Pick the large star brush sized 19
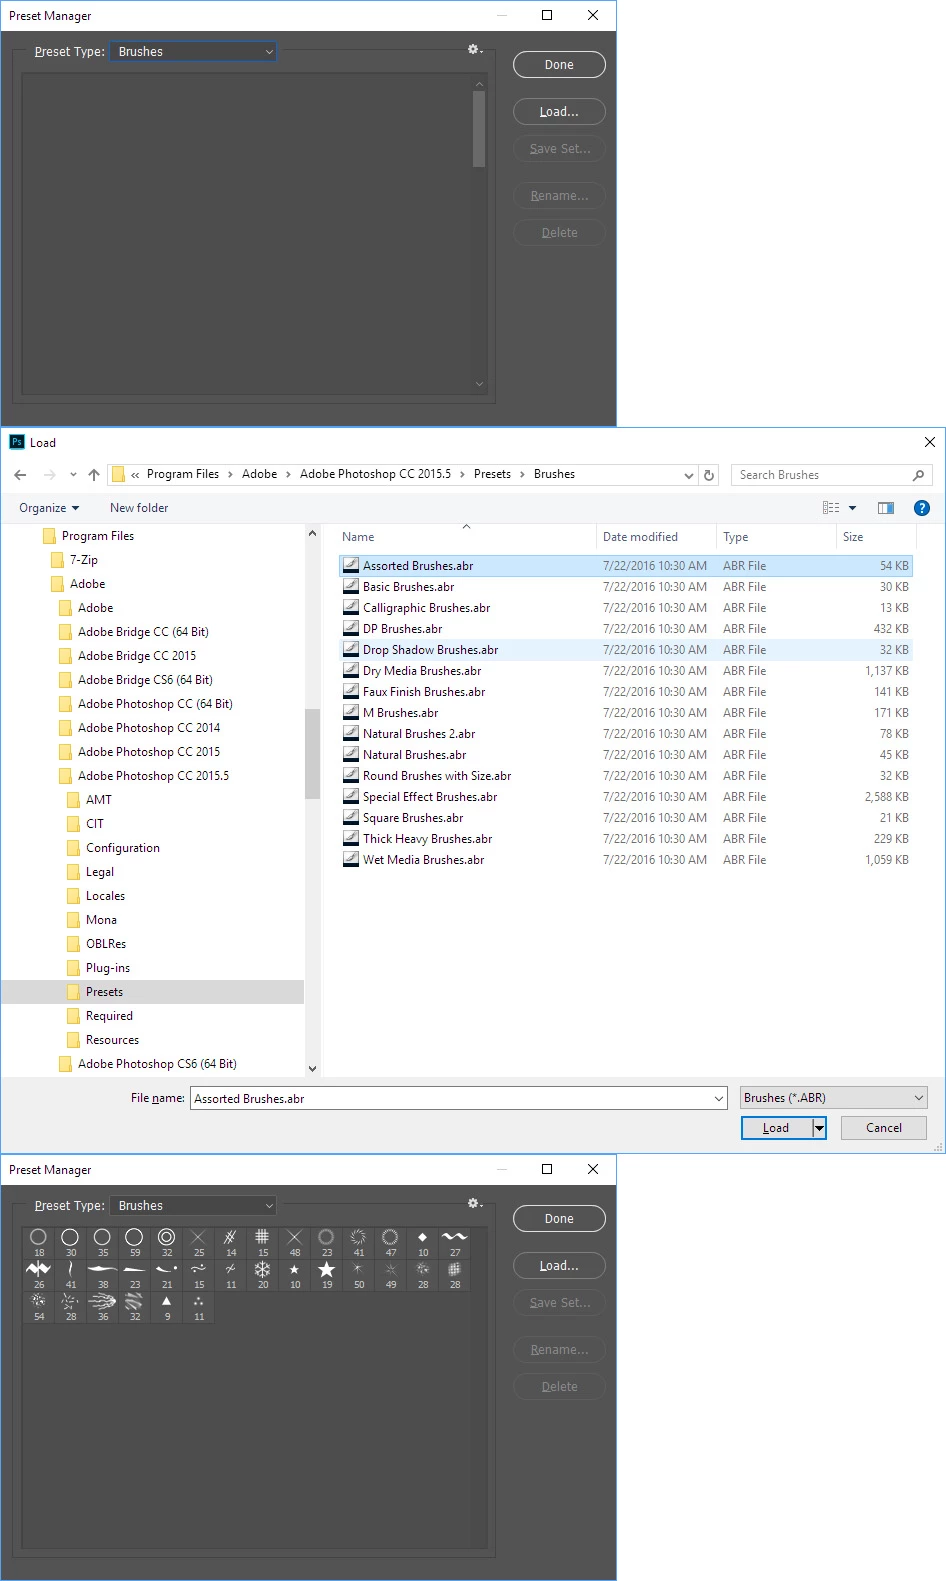The image size is (946, 1581). pyautogui.click(x=327, y=1275)
